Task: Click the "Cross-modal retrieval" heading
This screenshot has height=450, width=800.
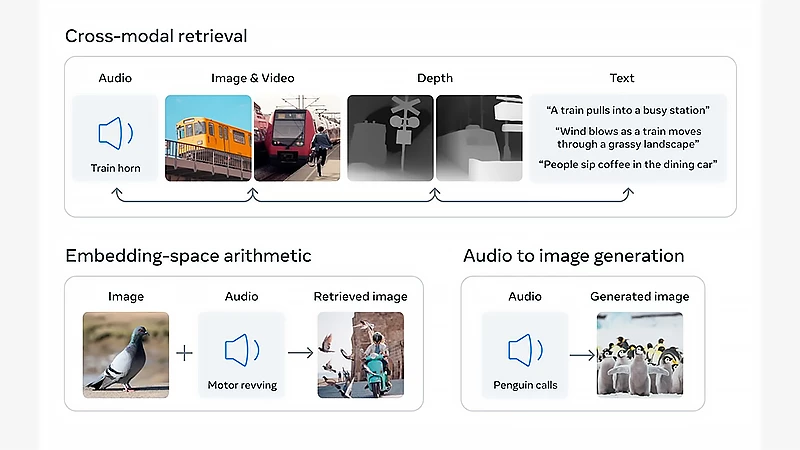Action: (x=156, y=36)
